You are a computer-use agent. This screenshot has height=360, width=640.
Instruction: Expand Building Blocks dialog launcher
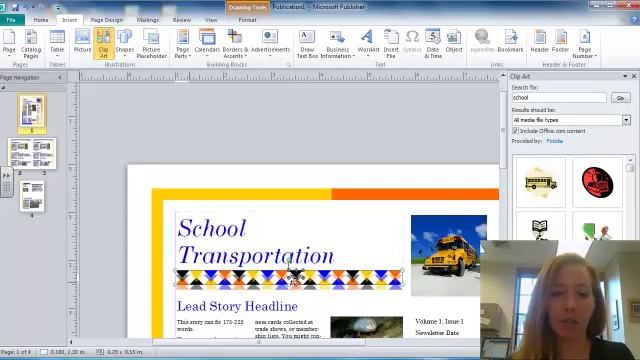tap(289, 65)
